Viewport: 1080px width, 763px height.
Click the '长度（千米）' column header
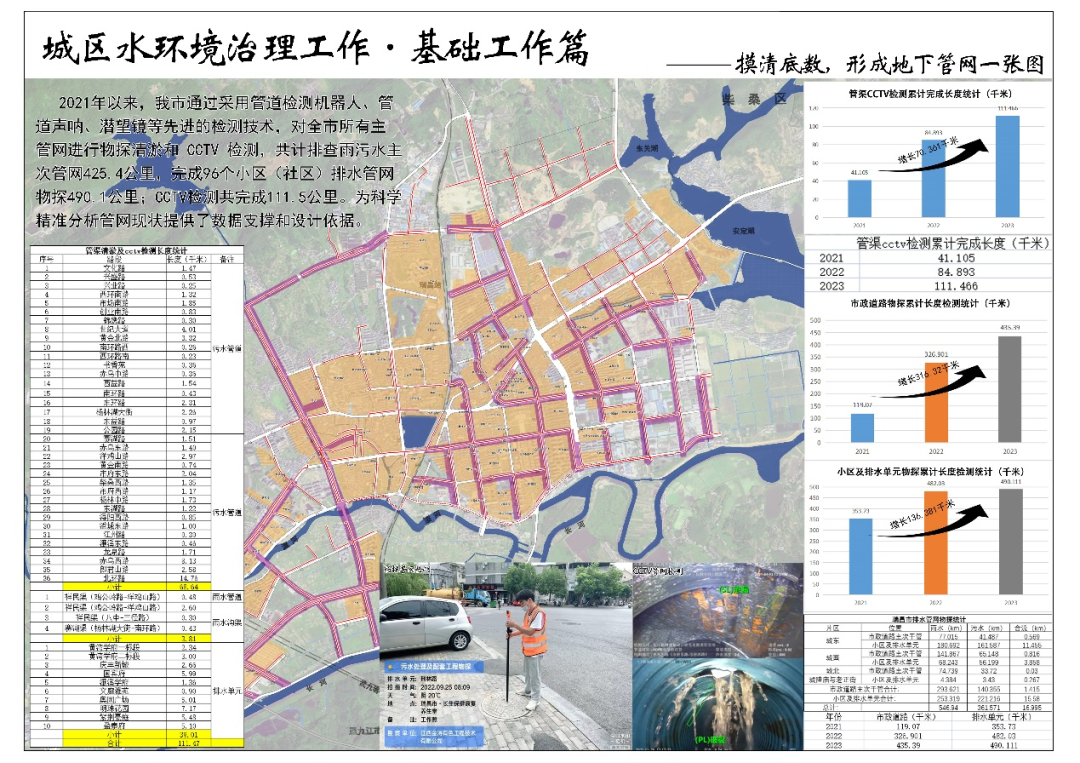pos(188,259)
